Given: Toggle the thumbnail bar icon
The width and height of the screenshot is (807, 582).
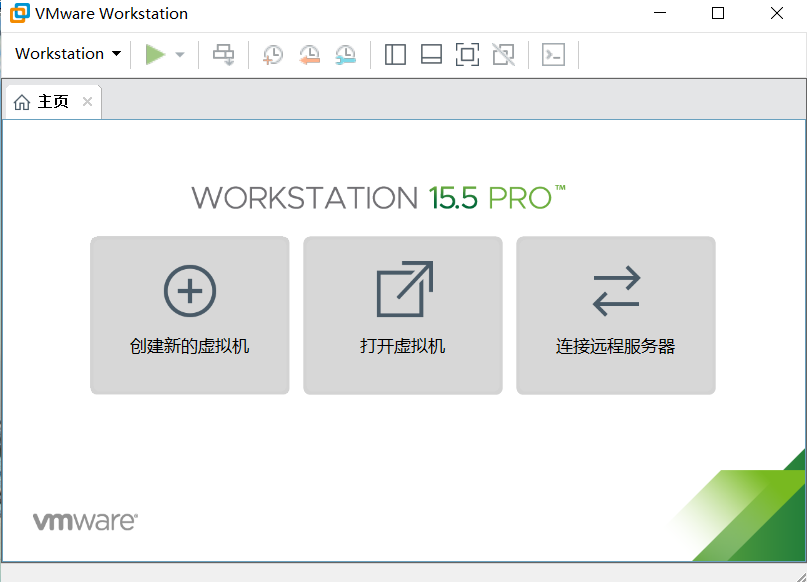Looking at the screenshot, I should 431,55.
